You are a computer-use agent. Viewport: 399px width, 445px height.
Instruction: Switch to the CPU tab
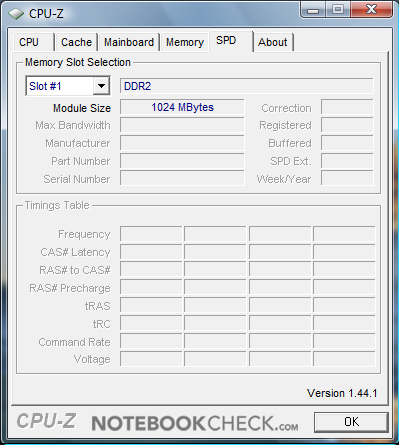click(x=29, y=42)
